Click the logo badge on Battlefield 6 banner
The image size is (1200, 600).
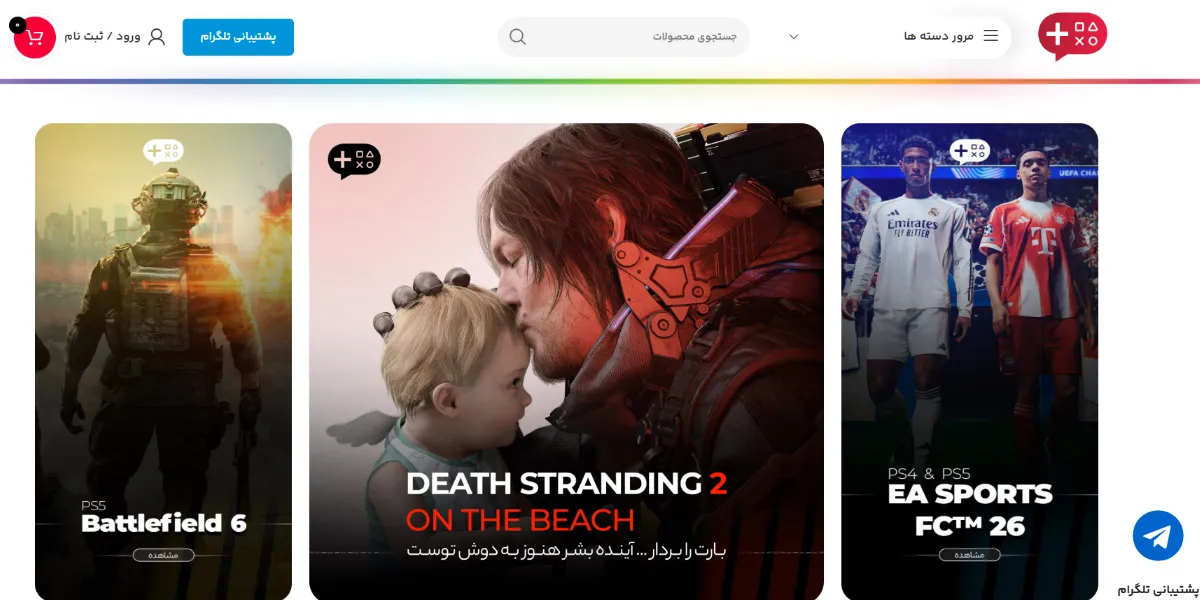163,151
